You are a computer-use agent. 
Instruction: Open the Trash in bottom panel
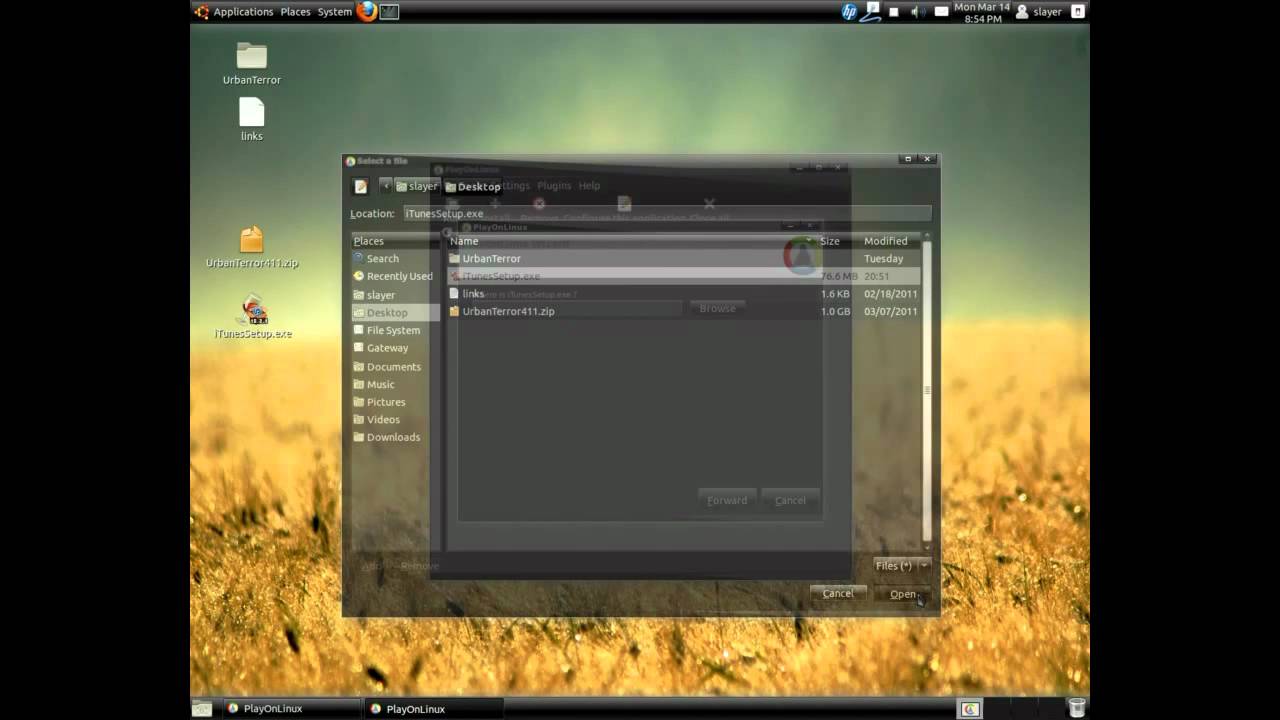(x=1076, y=709)
